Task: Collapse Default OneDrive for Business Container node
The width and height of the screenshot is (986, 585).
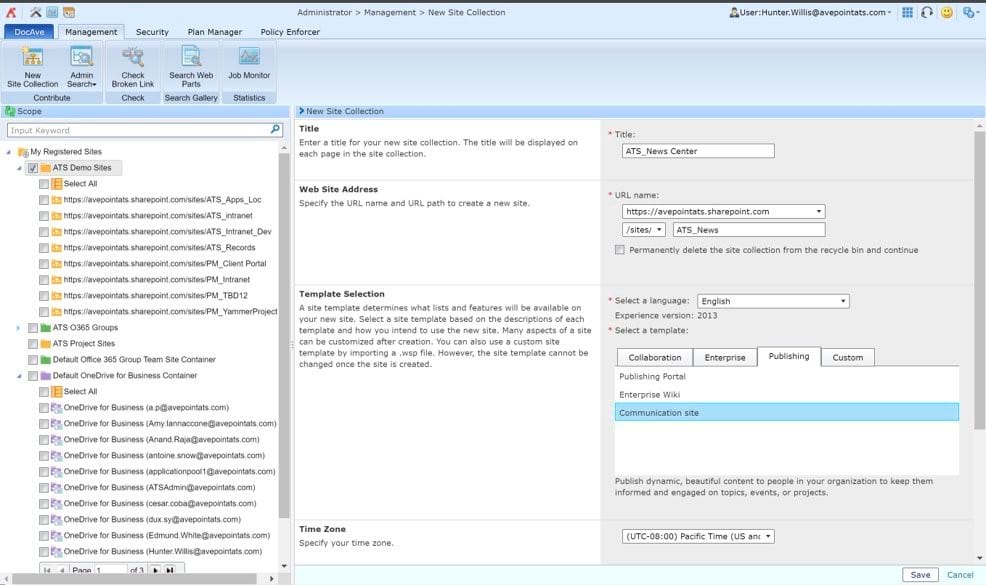Action: 19,376
